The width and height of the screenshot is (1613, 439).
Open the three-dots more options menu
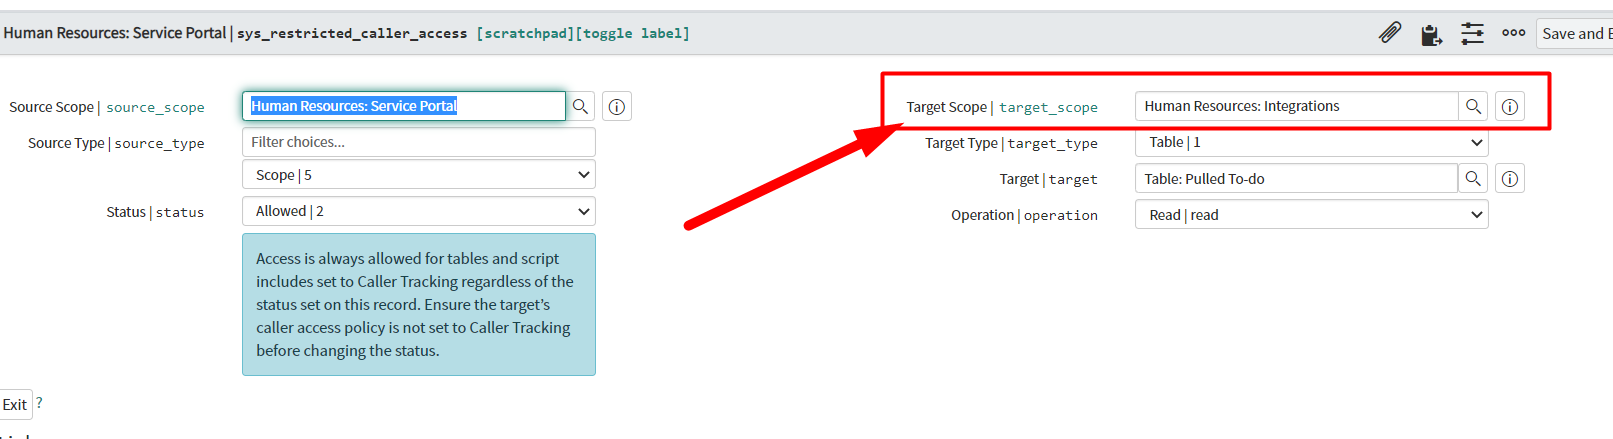point(1513,33)
